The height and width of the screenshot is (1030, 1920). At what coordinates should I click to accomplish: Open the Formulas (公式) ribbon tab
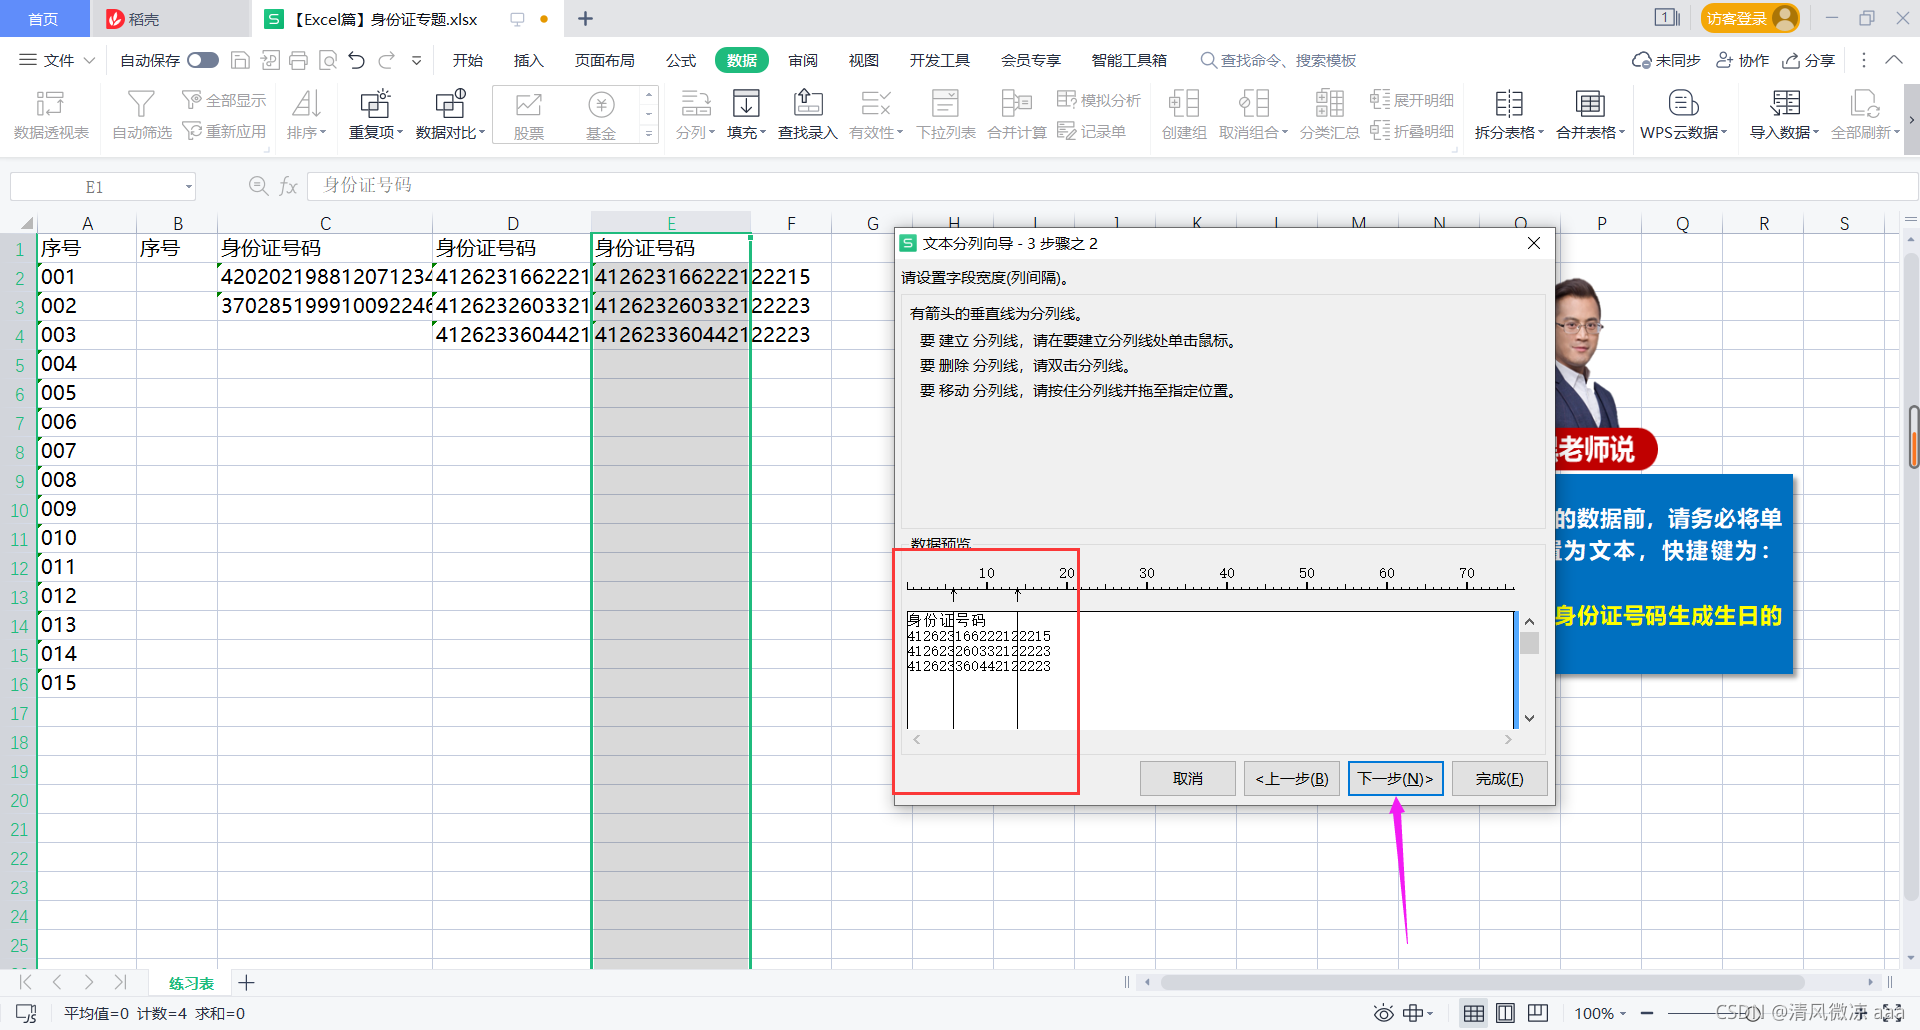681,61
